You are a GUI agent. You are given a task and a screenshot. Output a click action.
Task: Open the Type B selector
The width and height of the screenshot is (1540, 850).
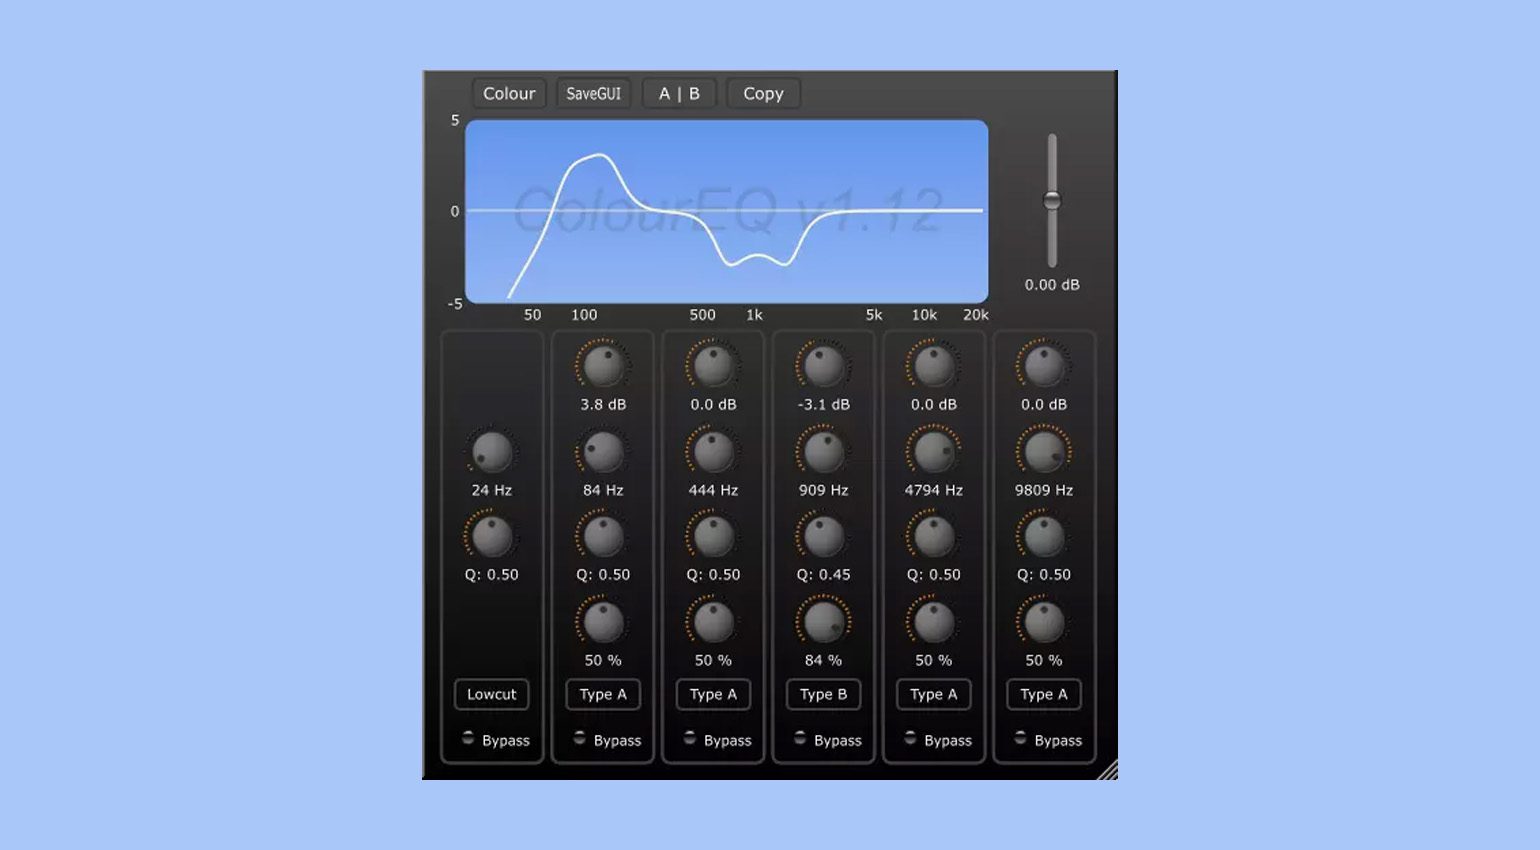point(824,694)
